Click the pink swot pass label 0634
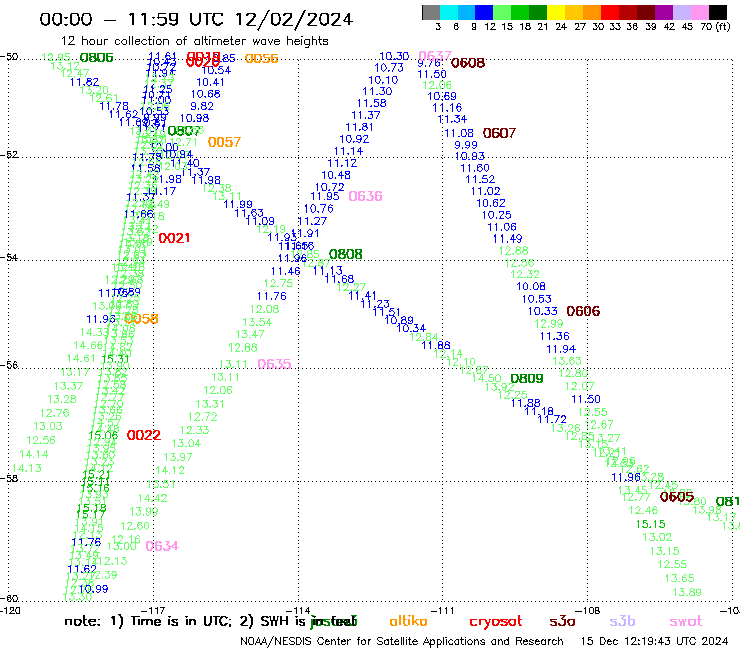This screenshot has height=650, width=740. tap(162, 547)
